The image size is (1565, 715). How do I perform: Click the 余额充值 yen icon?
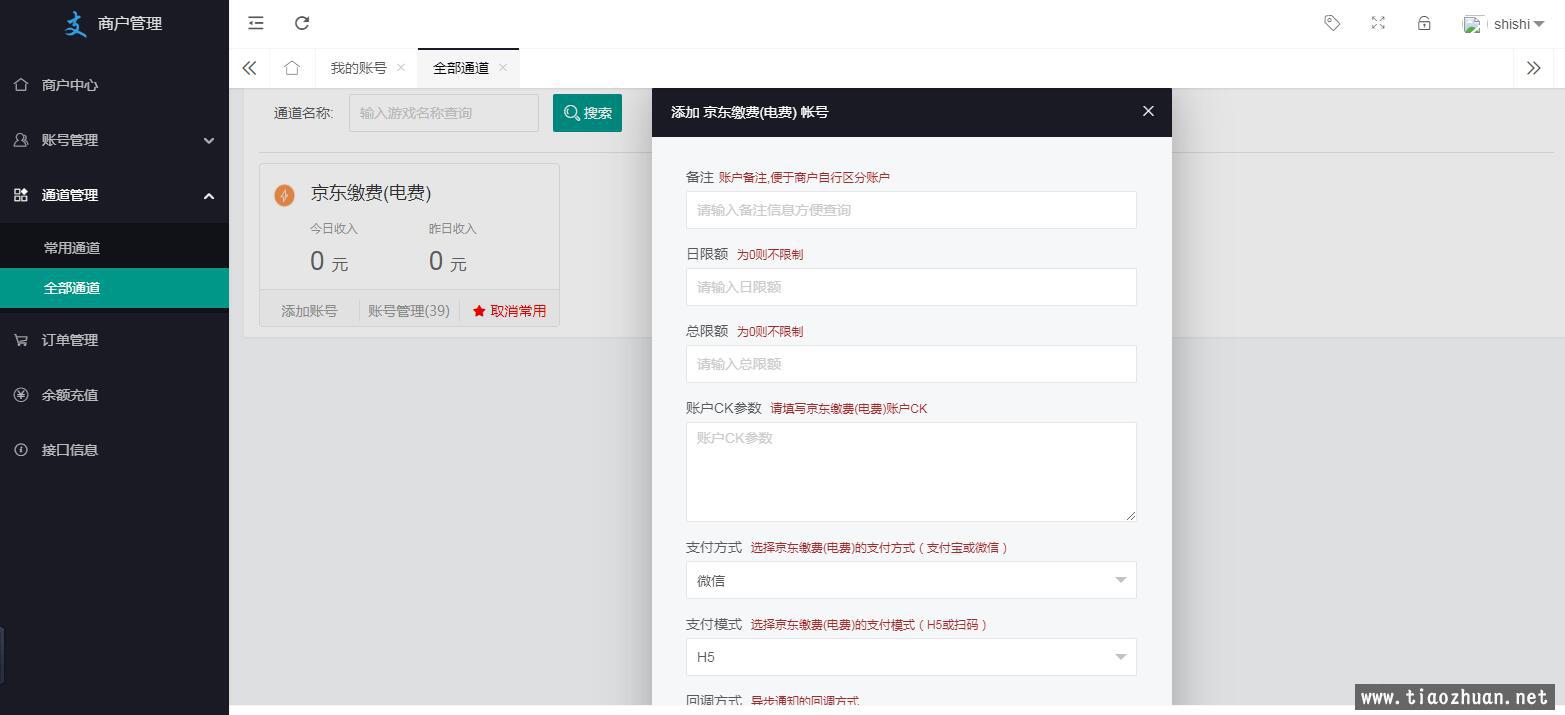click(x=21, y=395)
